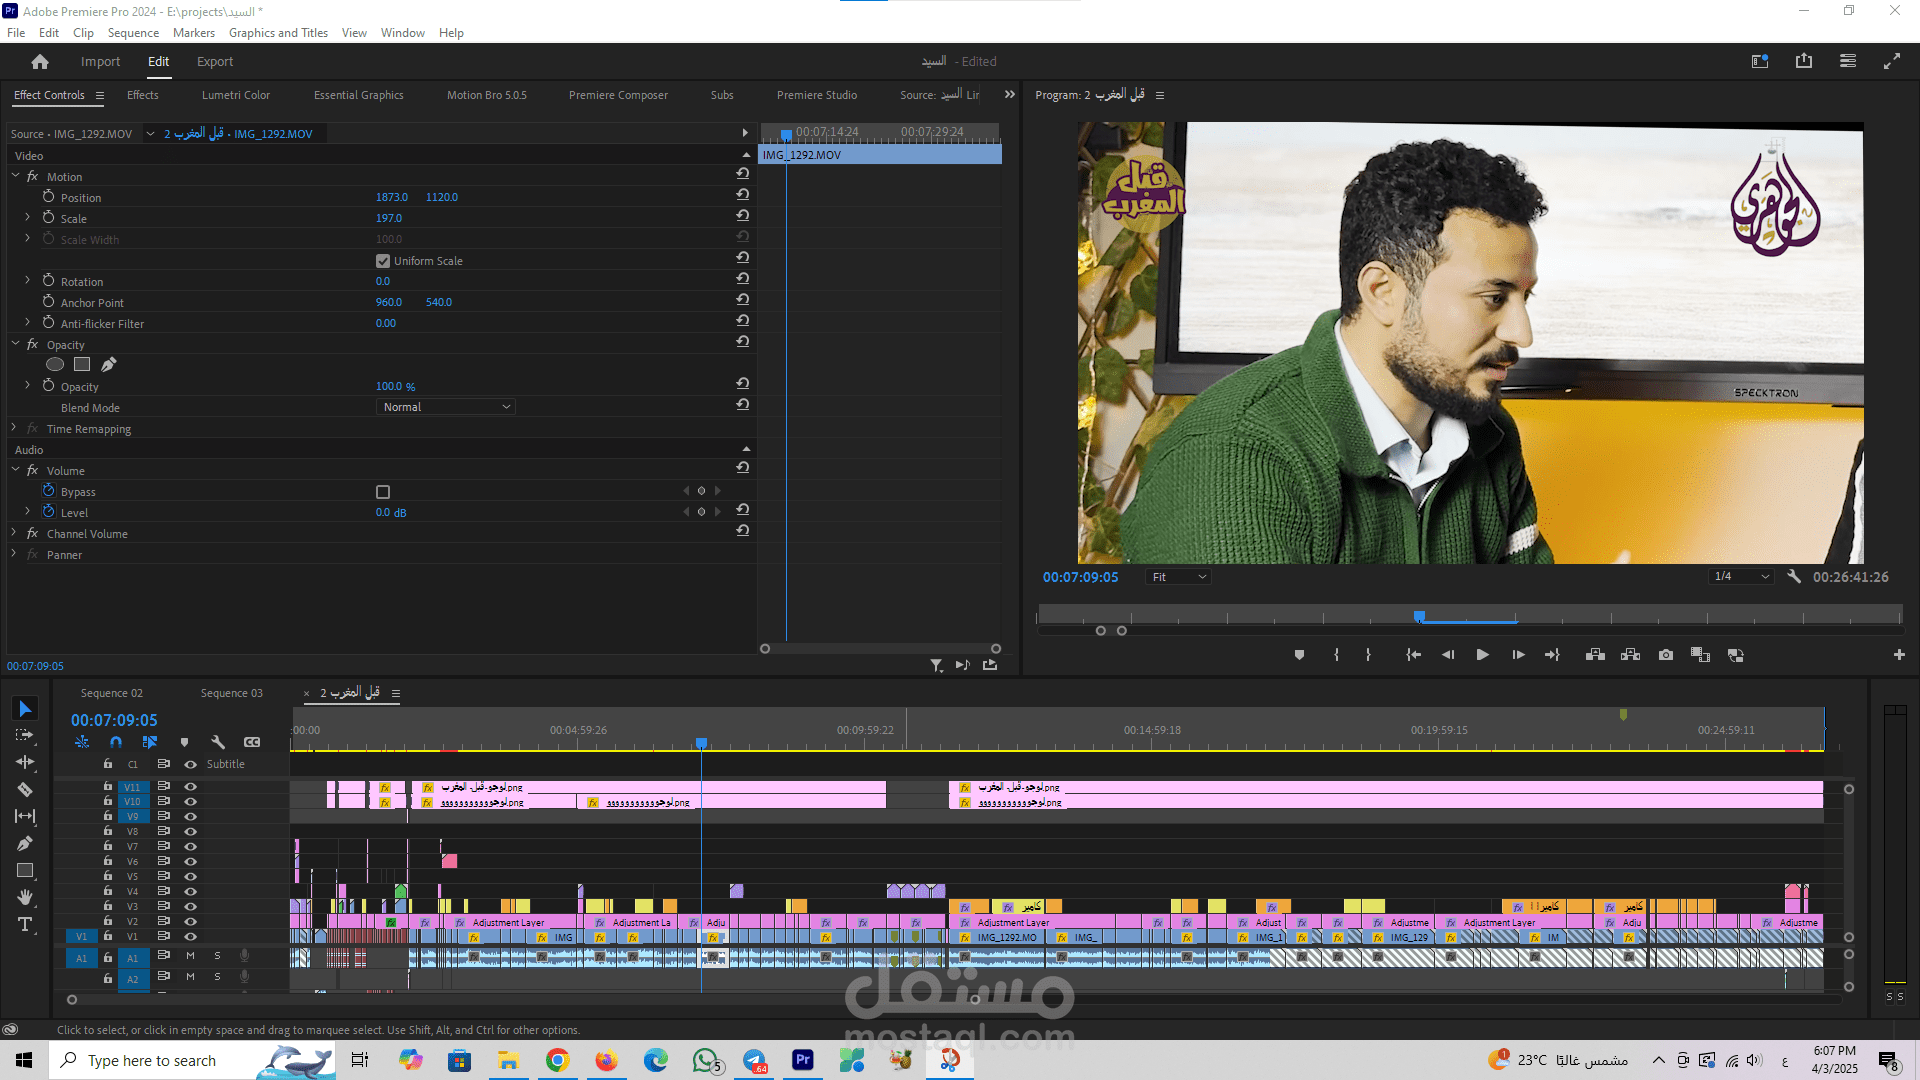Select the Razor tool

point(25,790)
